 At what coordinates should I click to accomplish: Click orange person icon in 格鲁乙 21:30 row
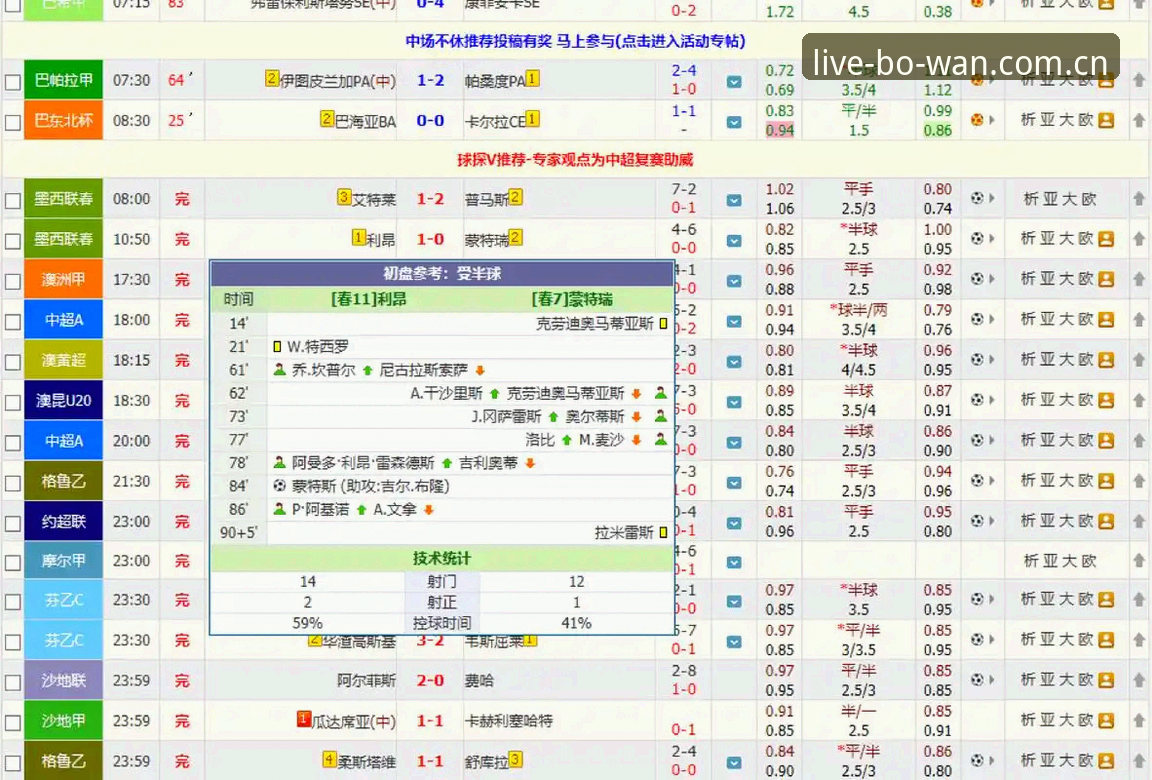[1106, 481]
